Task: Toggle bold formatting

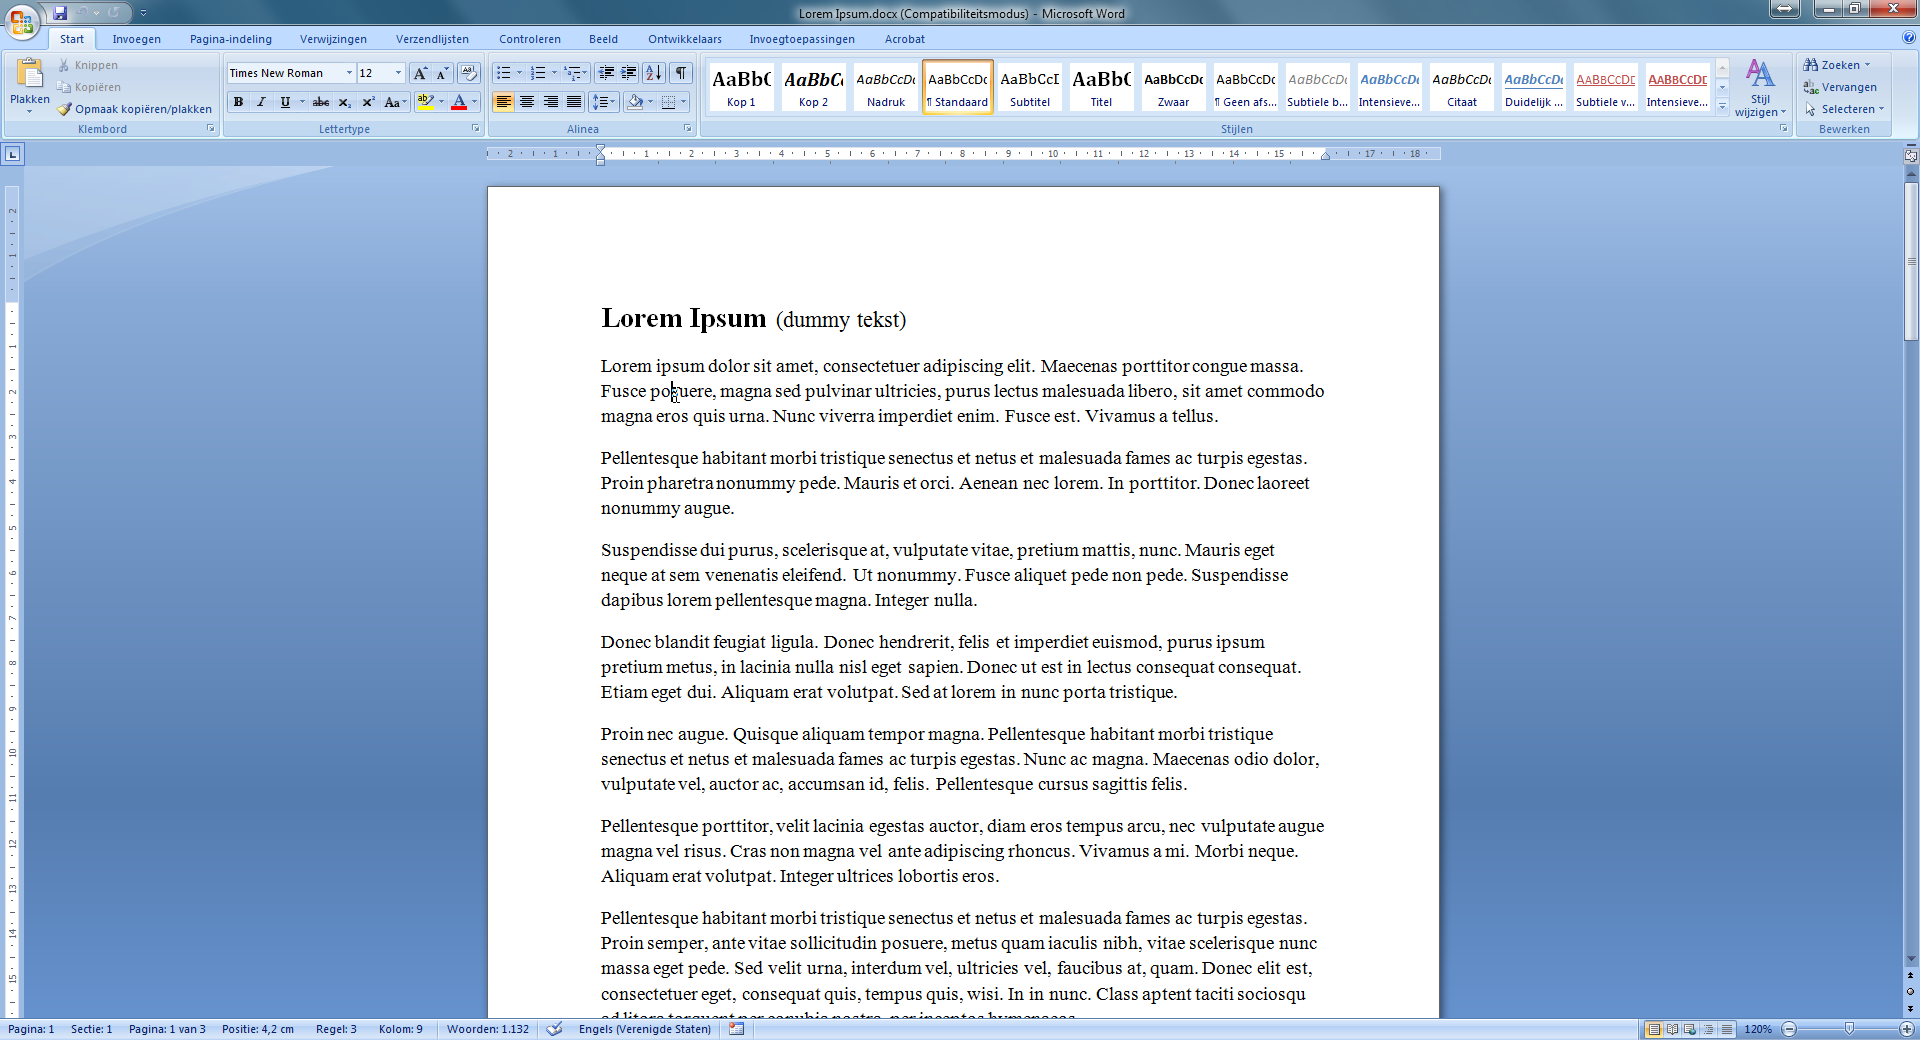Action: point(238,102)
